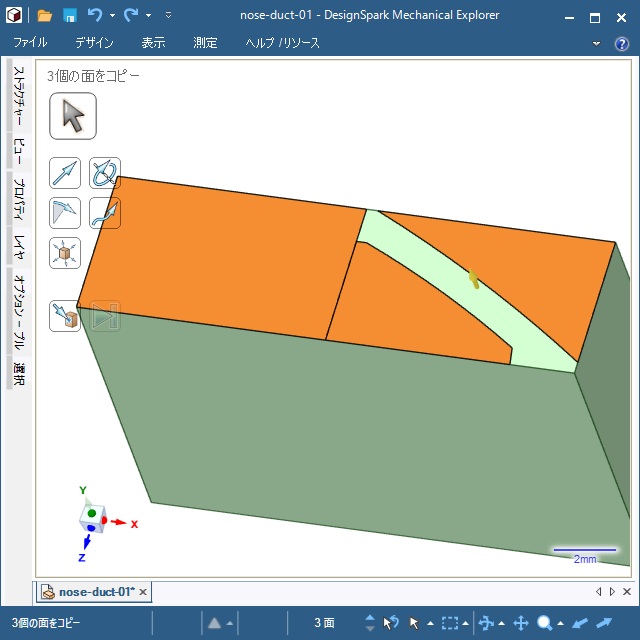Viewport: 640px width, 640px height.
Task: Open the ストラクチャー side panel tab
Action: pyautogui.click(x=18, y=98)
